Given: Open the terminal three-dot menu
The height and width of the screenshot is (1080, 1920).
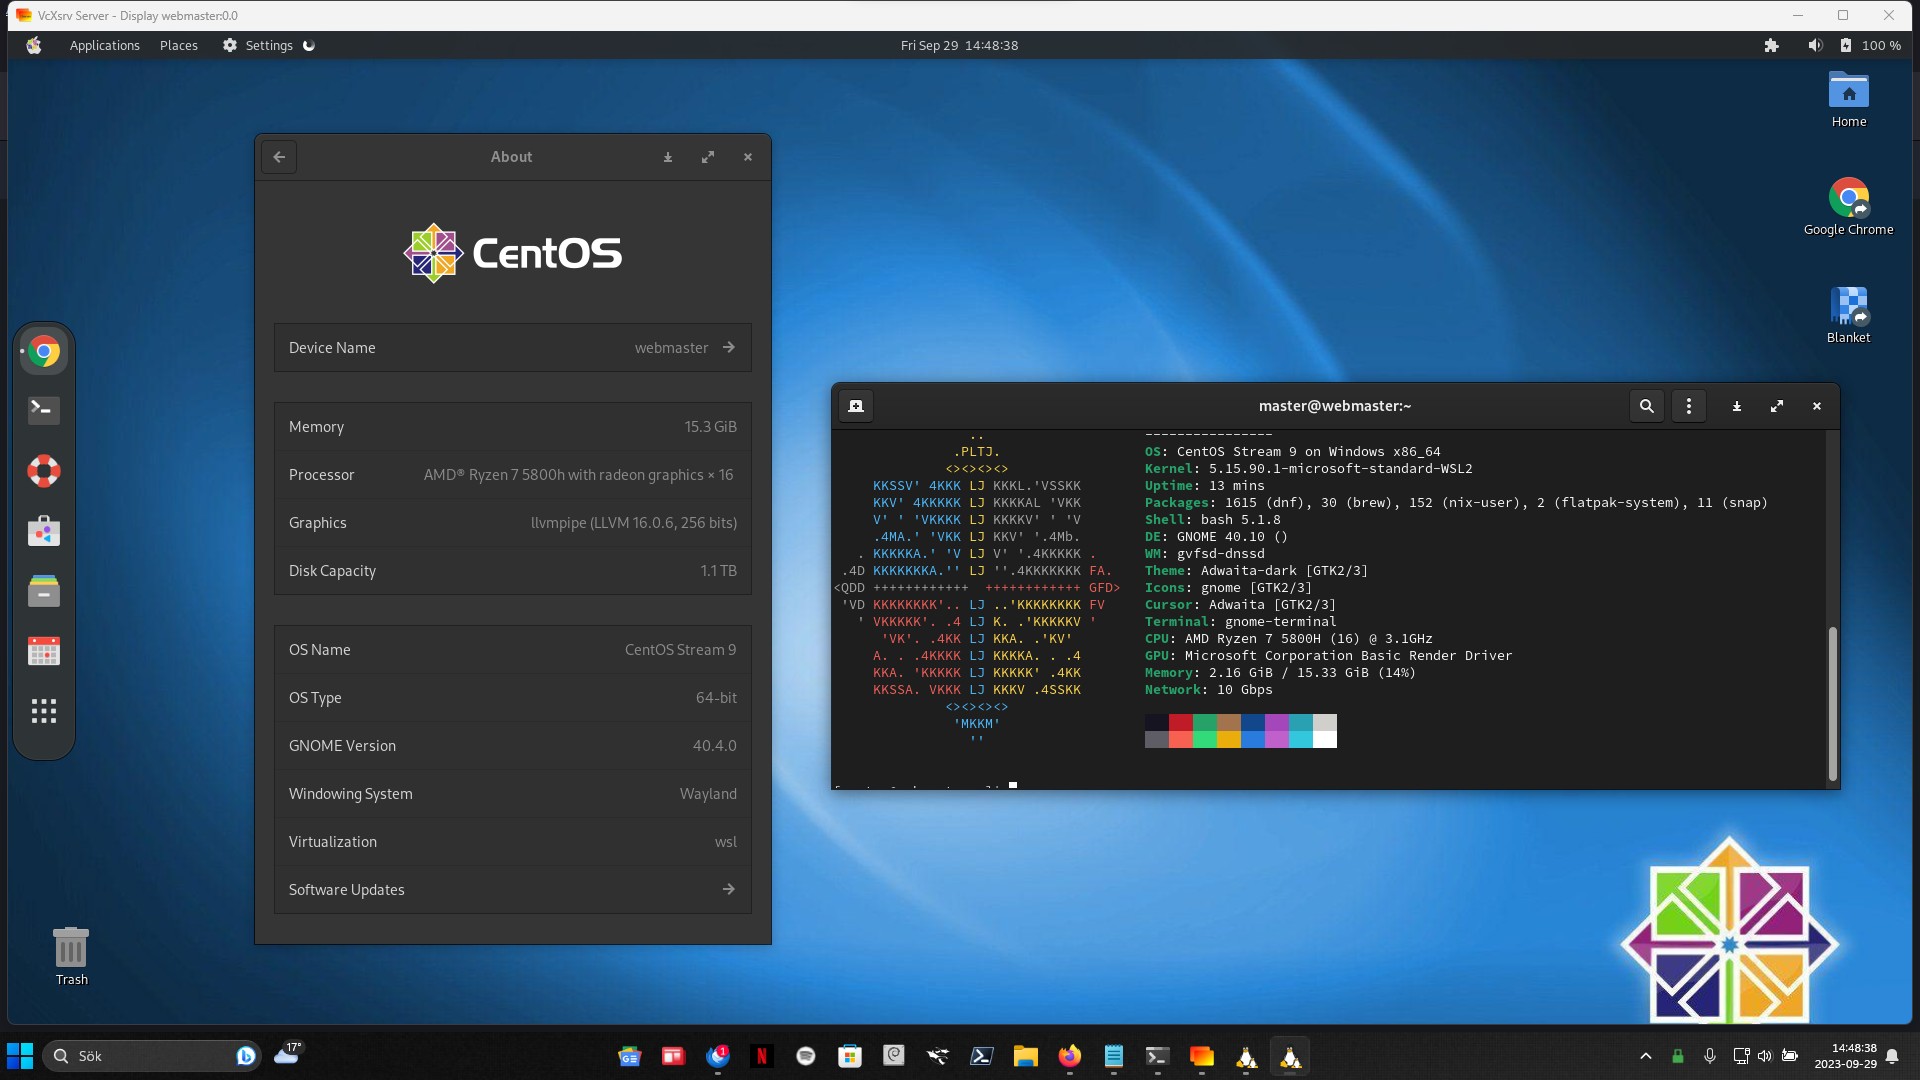Looking at the screenshot, I should [x=1689, y=406].
